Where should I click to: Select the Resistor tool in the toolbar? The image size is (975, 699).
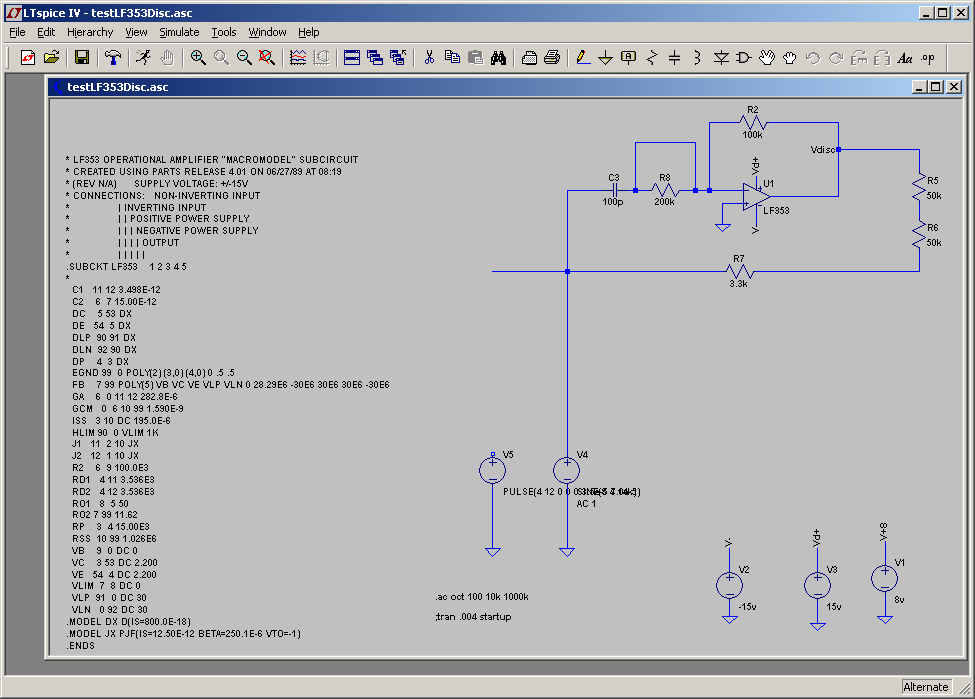point(652,58)
